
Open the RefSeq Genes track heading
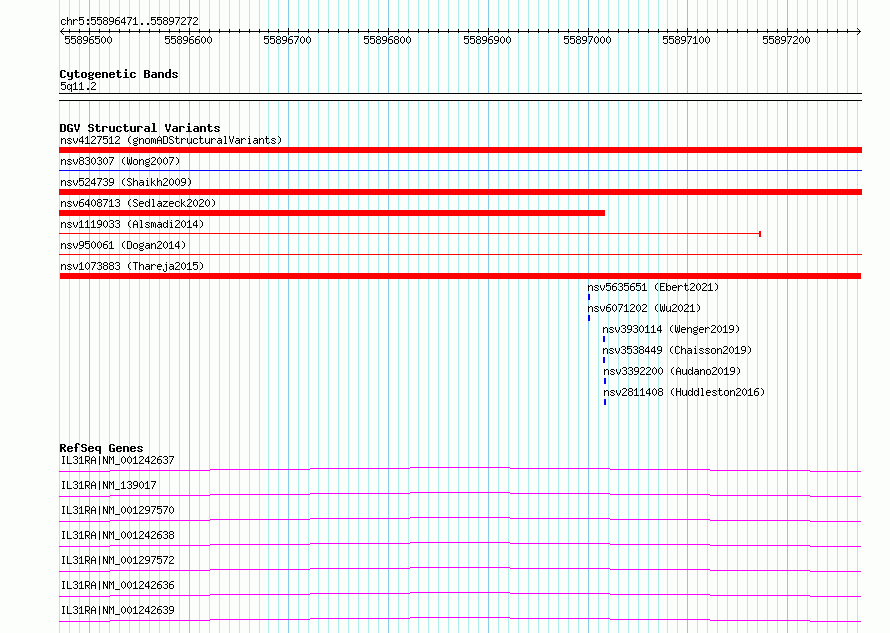pos(102,448)
